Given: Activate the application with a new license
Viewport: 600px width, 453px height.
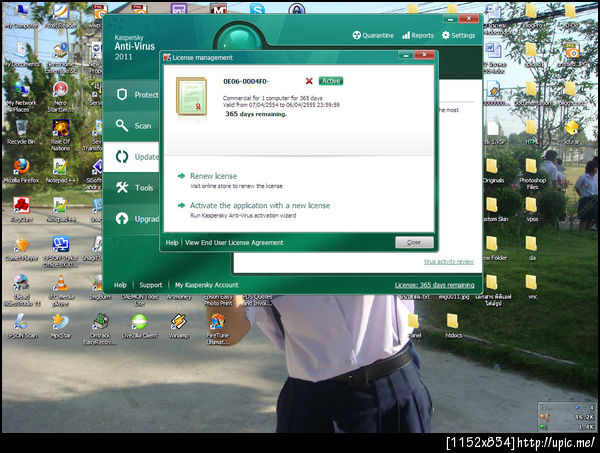Looking at the screenshot, I should (260, 205).
